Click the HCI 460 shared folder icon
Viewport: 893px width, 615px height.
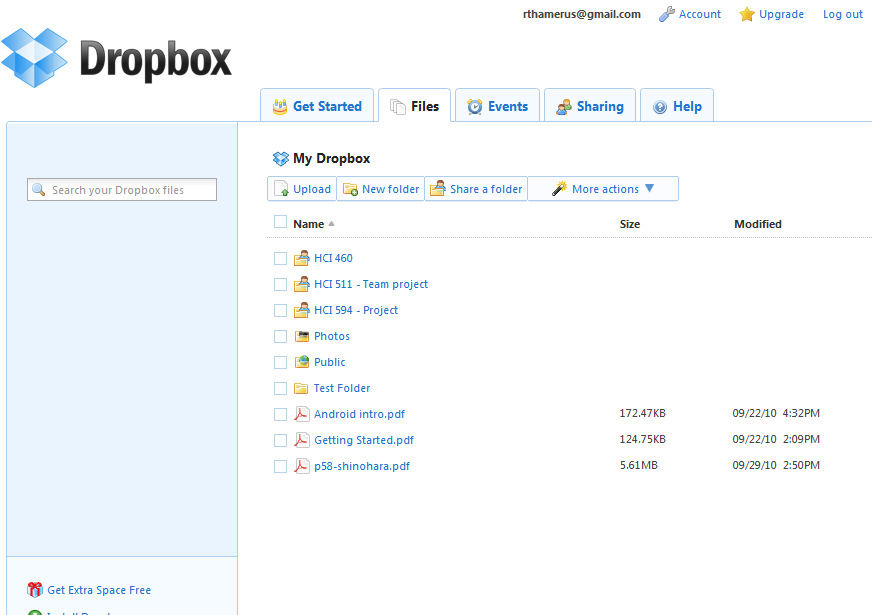302,259
